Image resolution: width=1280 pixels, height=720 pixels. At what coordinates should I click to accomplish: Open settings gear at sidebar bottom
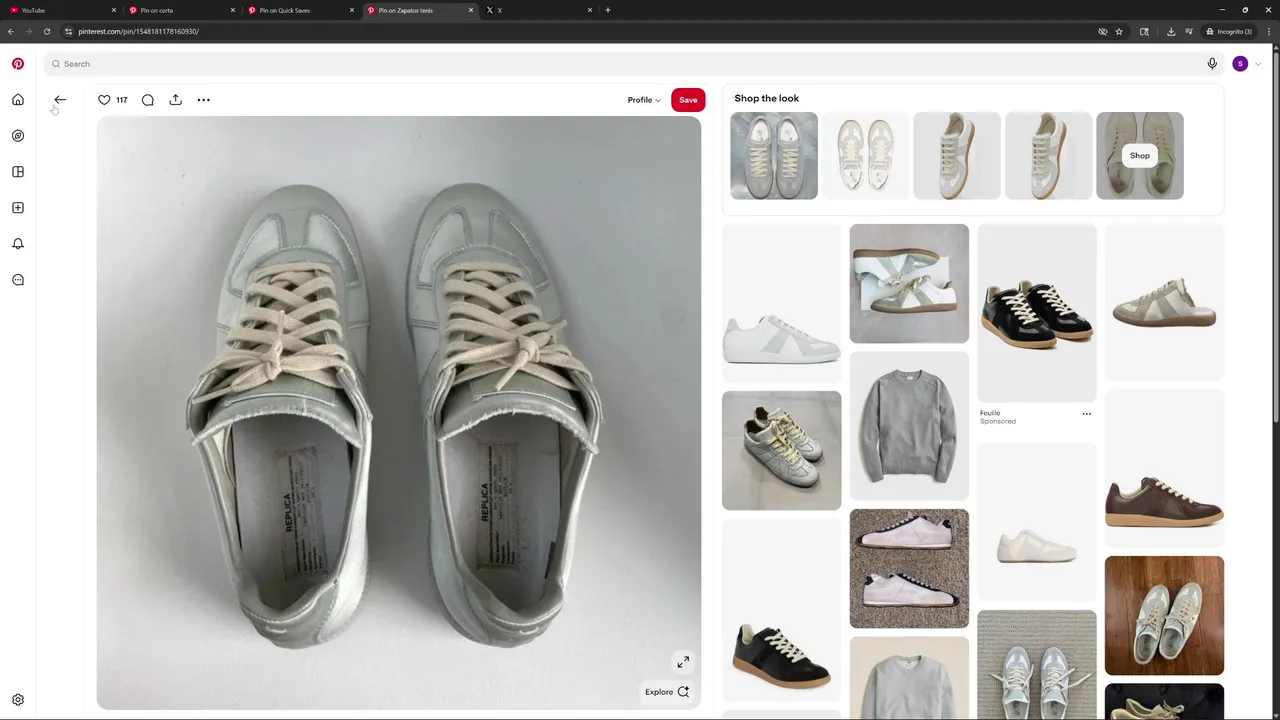[18, 700]
